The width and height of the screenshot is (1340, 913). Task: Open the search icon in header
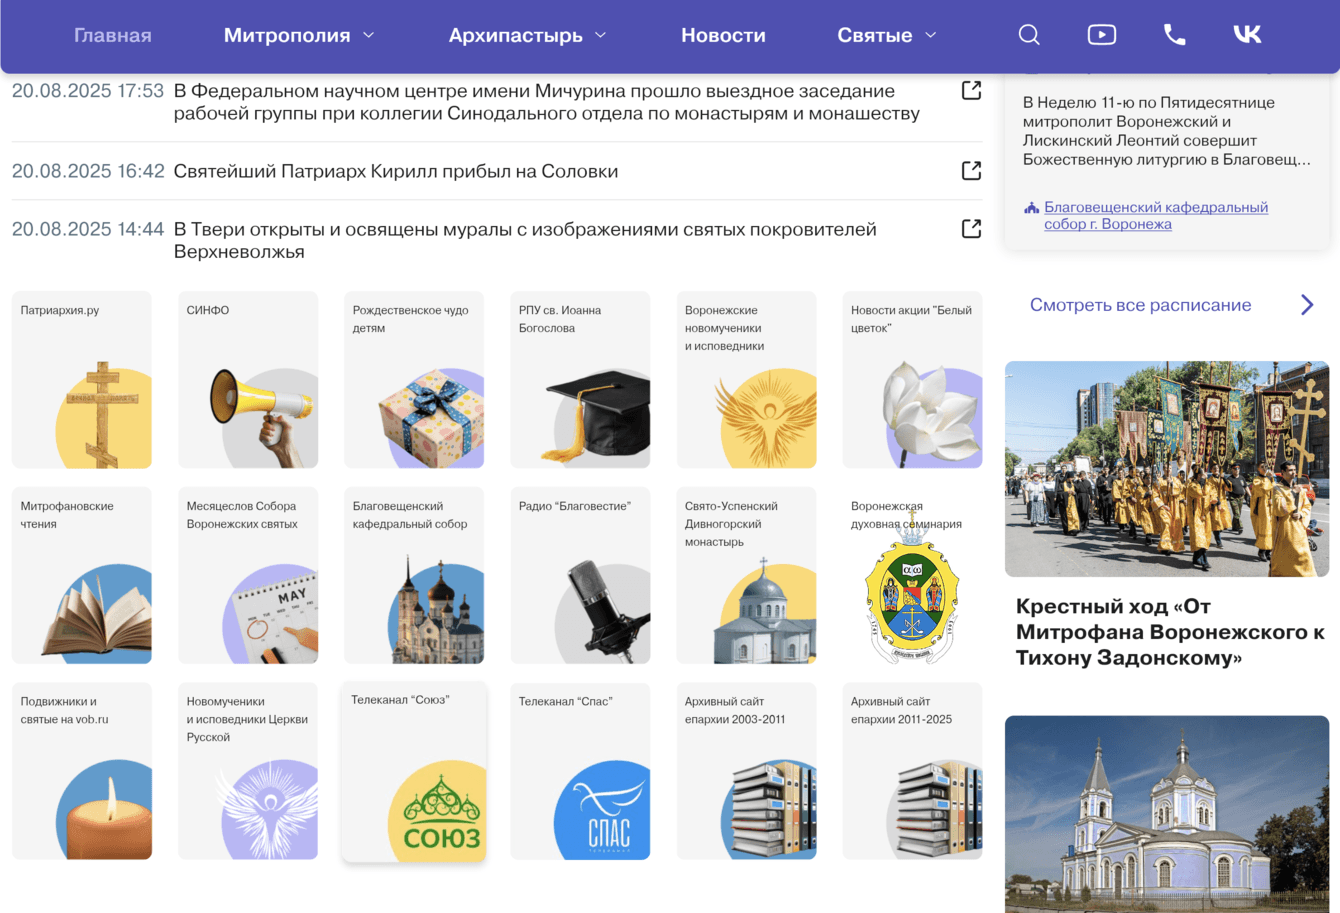1029,35
